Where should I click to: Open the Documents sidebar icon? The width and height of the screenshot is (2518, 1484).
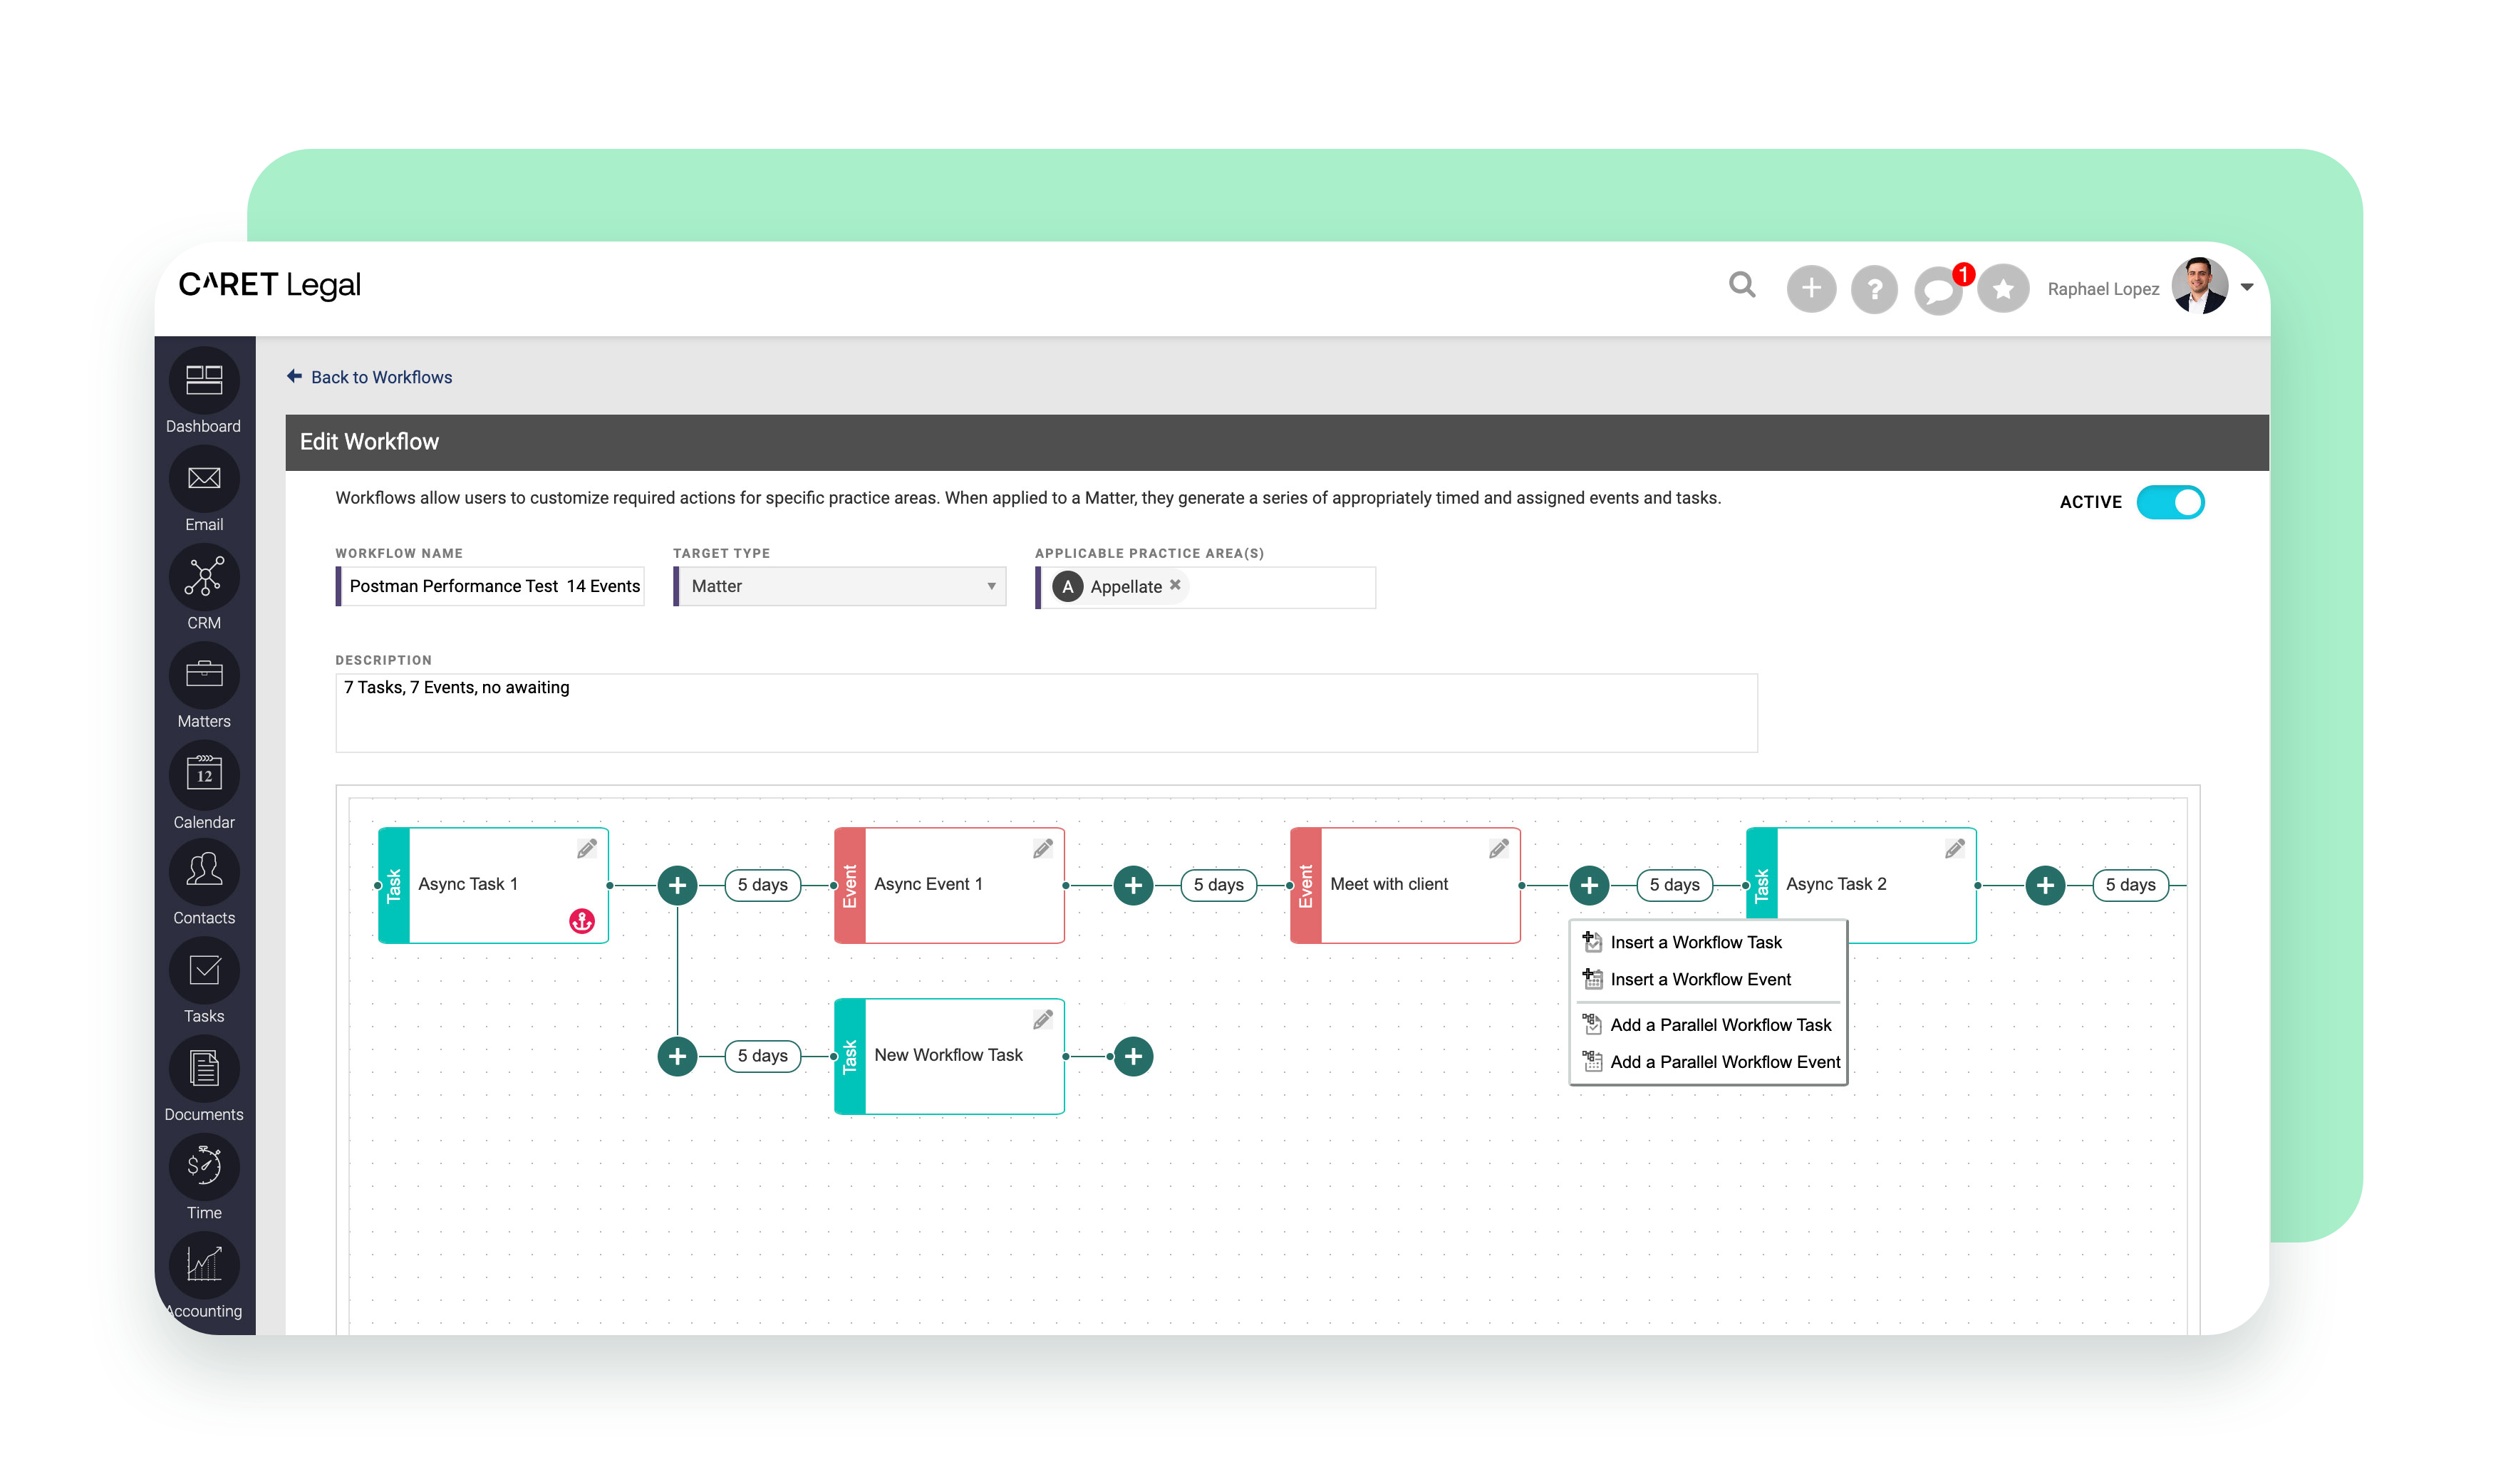204,1068
